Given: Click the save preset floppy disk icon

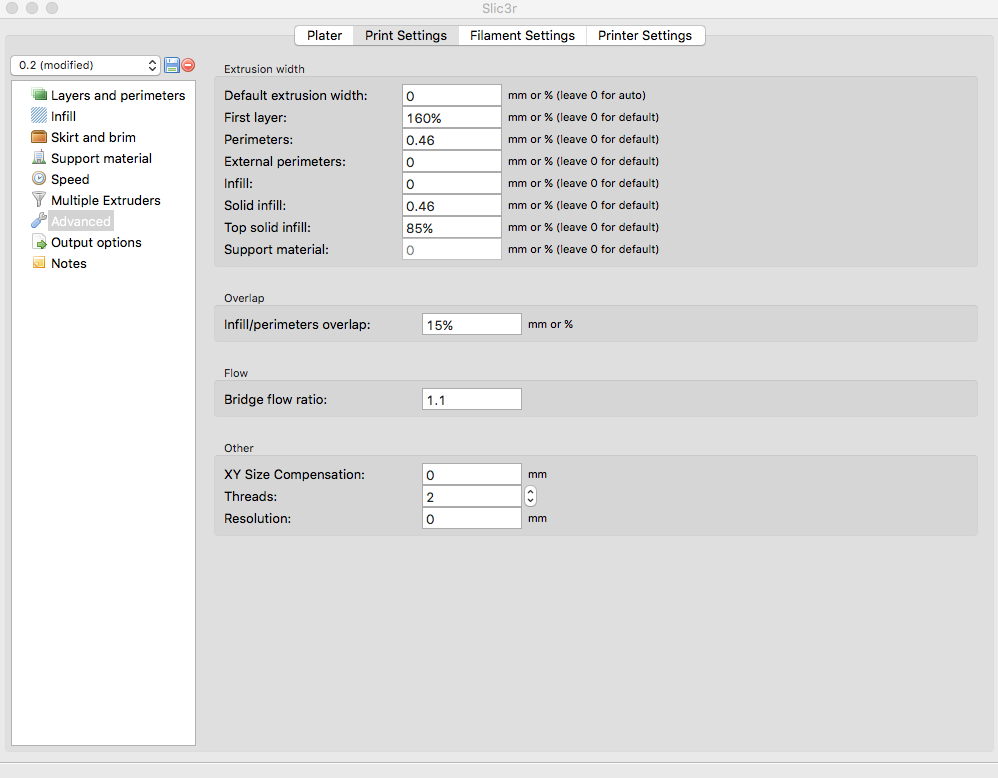Looking at the screenshot, I should pos(172,65).
